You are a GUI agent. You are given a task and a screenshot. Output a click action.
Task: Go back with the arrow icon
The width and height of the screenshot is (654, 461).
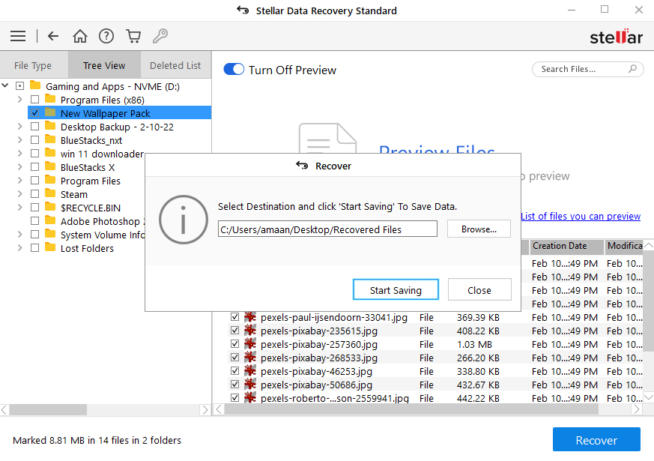pos(53,36)
